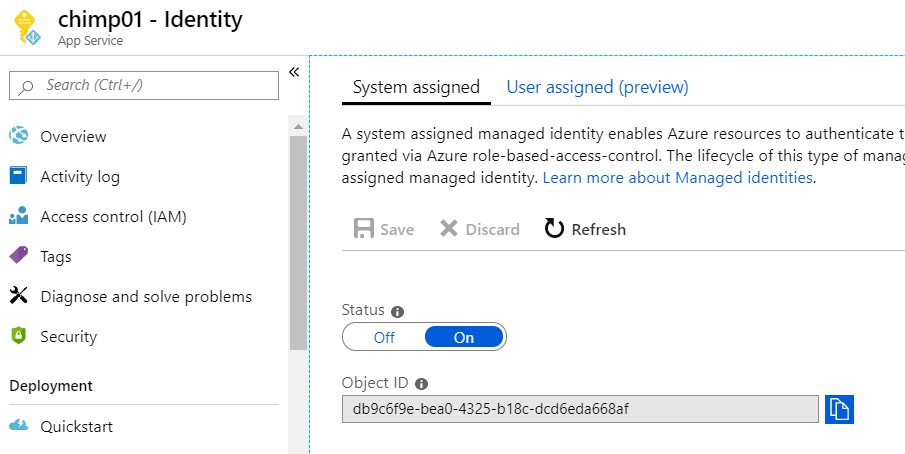Click the Save button
Screen dimensions: 905x454
[384, 229]
